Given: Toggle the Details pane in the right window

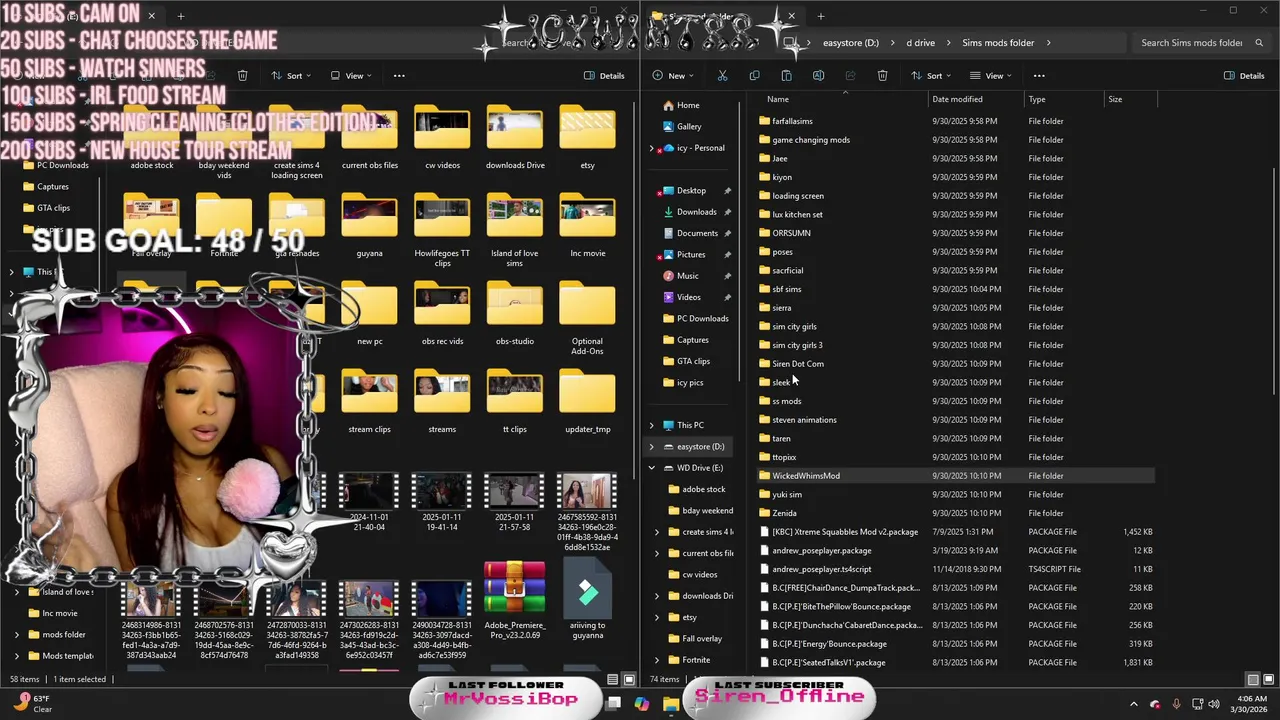Looking at the screenshot, I should [x=1243, y=76].
